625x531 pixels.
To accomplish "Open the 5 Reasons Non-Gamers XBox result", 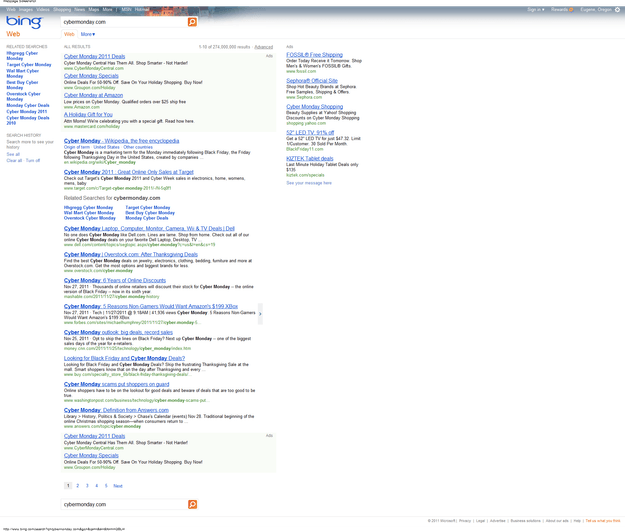I will [151, 307].
